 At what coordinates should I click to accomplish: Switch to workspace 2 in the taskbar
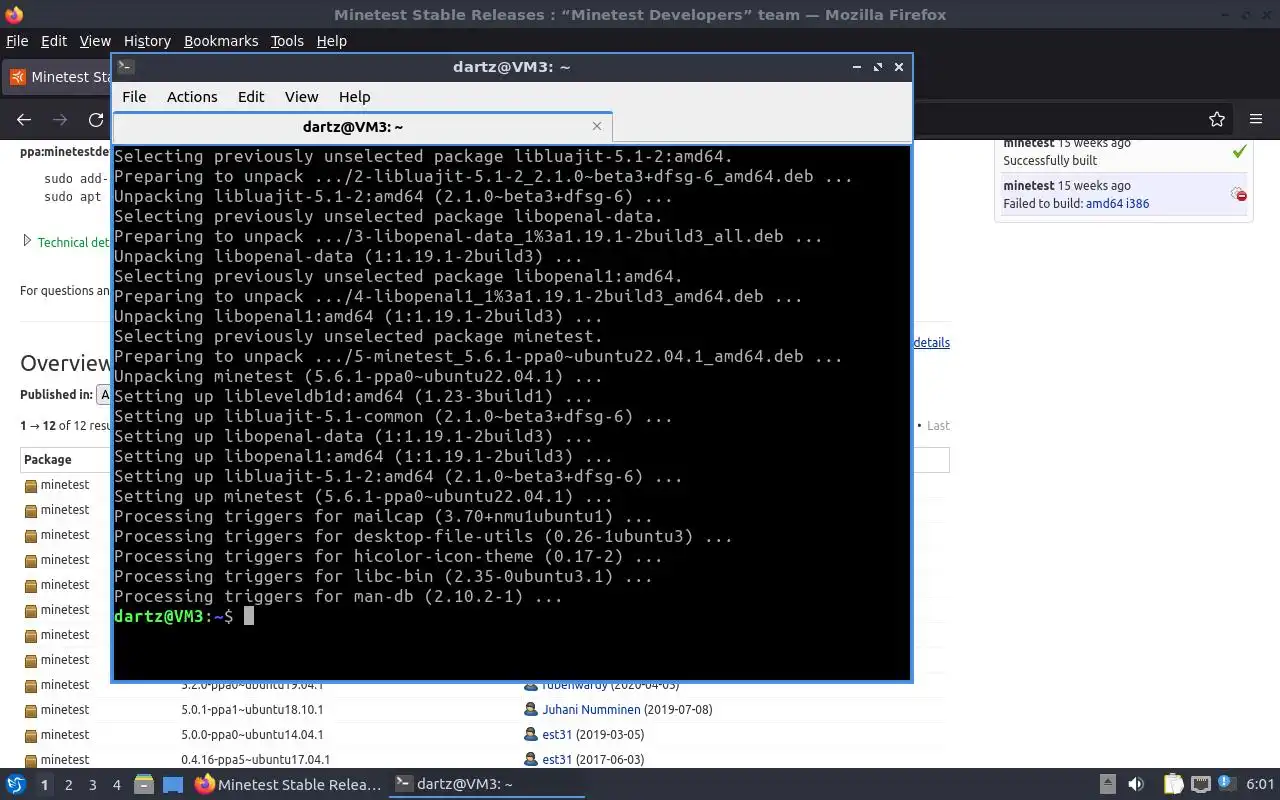pos(68,785)
